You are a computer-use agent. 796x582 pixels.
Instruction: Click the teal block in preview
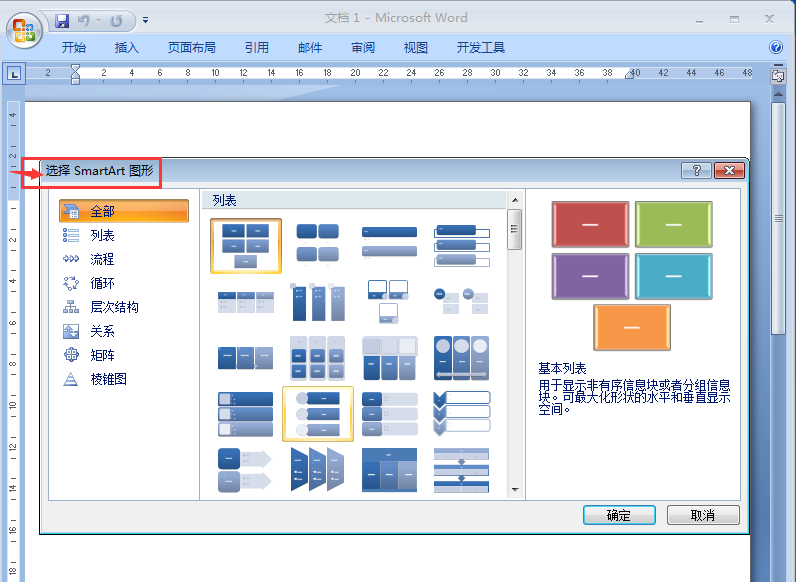coord(674,276)
